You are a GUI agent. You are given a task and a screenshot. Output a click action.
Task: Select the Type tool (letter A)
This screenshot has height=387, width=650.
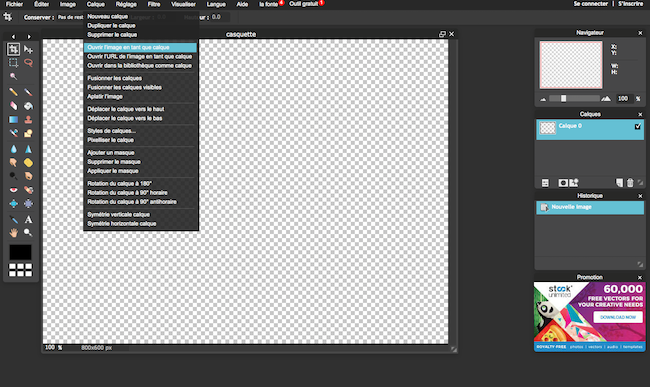pos(28,219)
